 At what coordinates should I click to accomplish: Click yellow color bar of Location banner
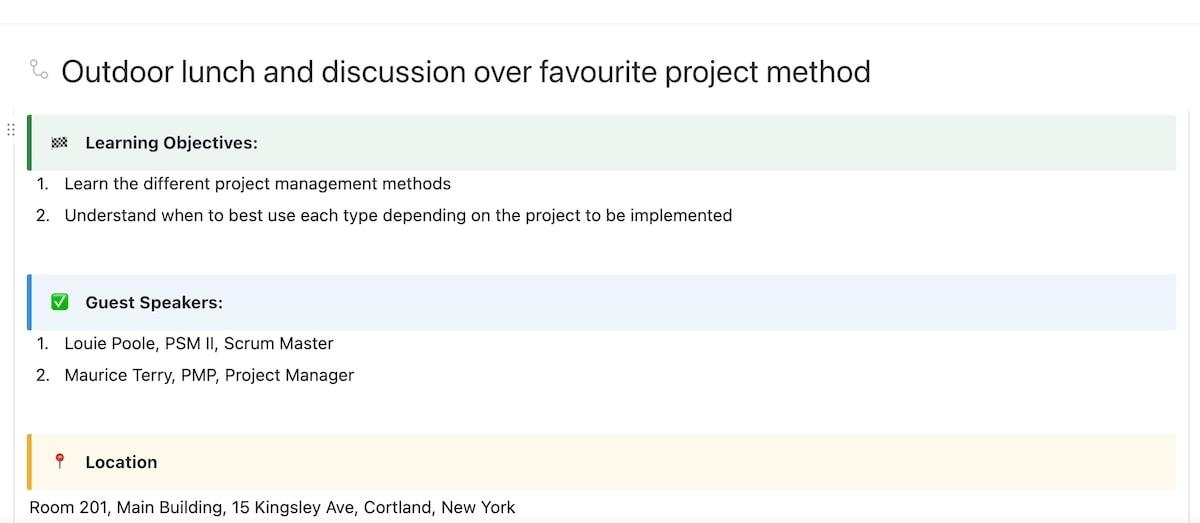pos(29,462)
